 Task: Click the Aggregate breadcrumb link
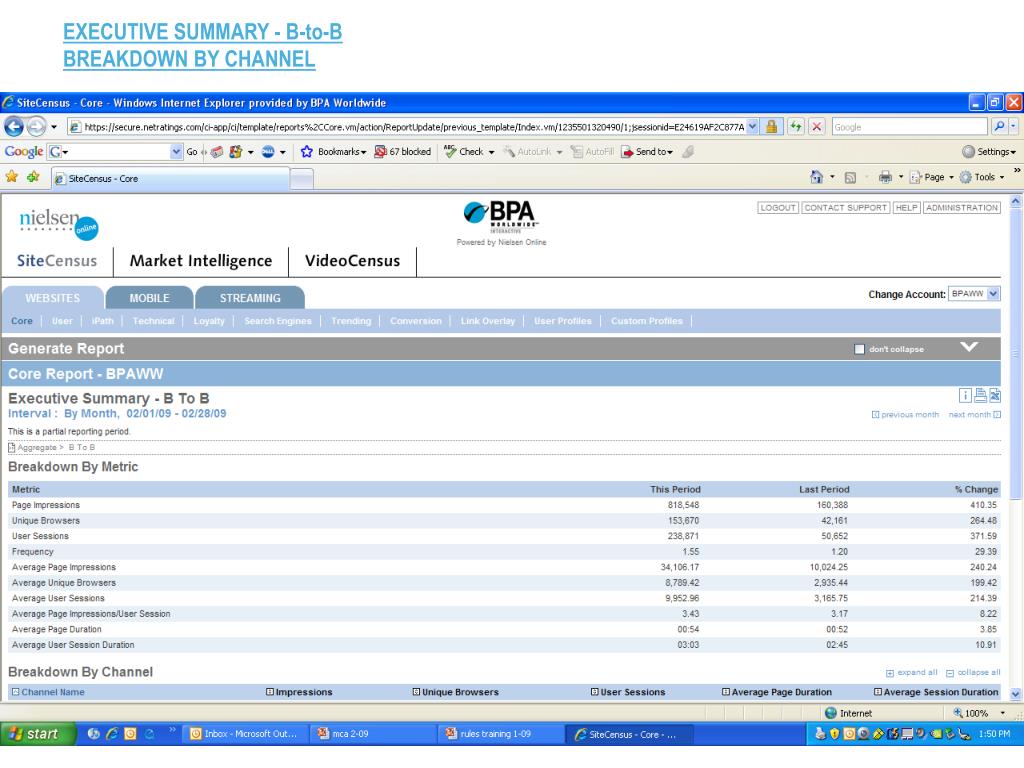click(x=37, y=448)
